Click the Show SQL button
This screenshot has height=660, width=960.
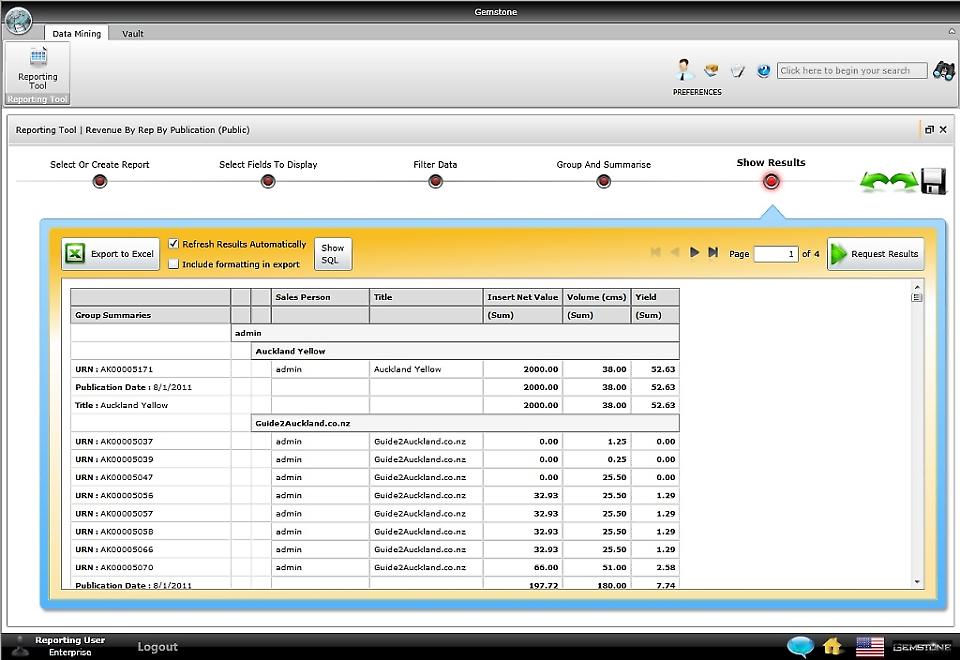click(x=333, y=253)
